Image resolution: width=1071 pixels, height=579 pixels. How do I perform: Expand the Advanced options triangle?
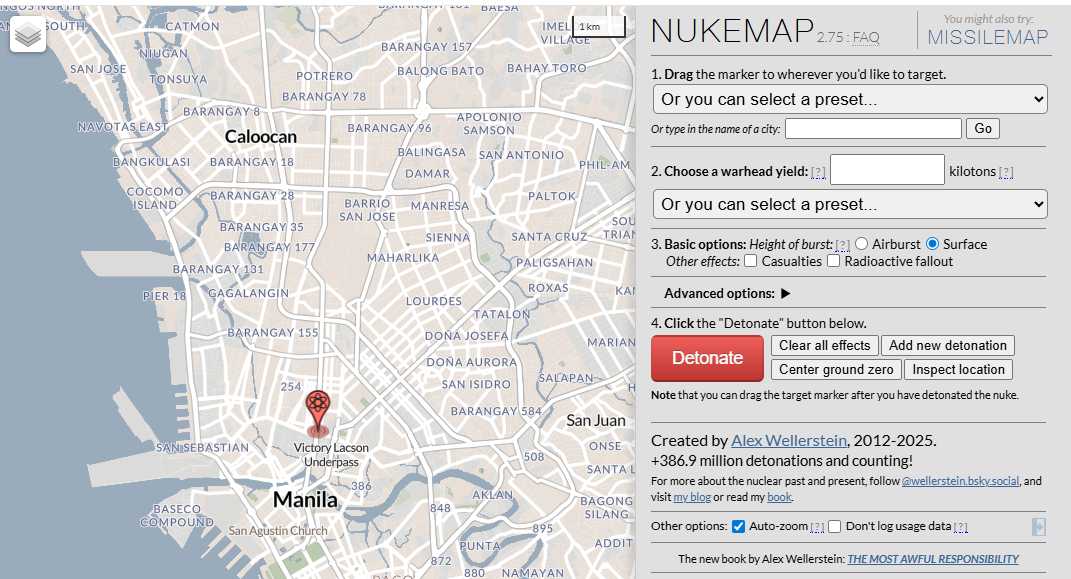coord(785,294)
